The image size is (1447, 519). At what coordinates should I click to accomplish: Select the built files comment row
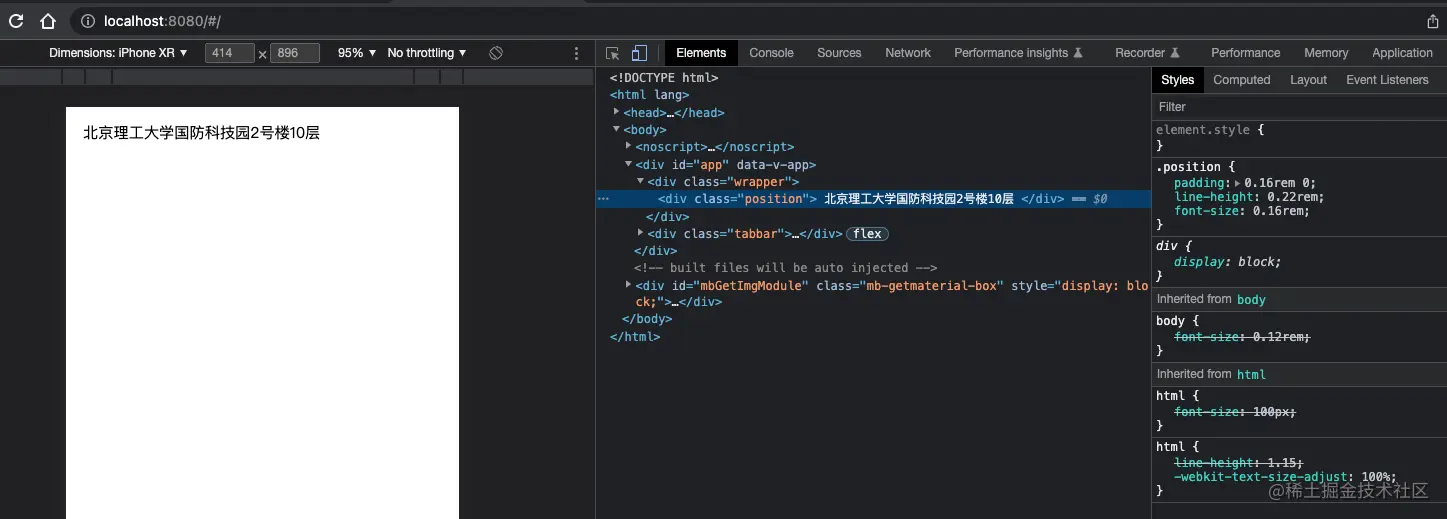[x=785, y=268]
